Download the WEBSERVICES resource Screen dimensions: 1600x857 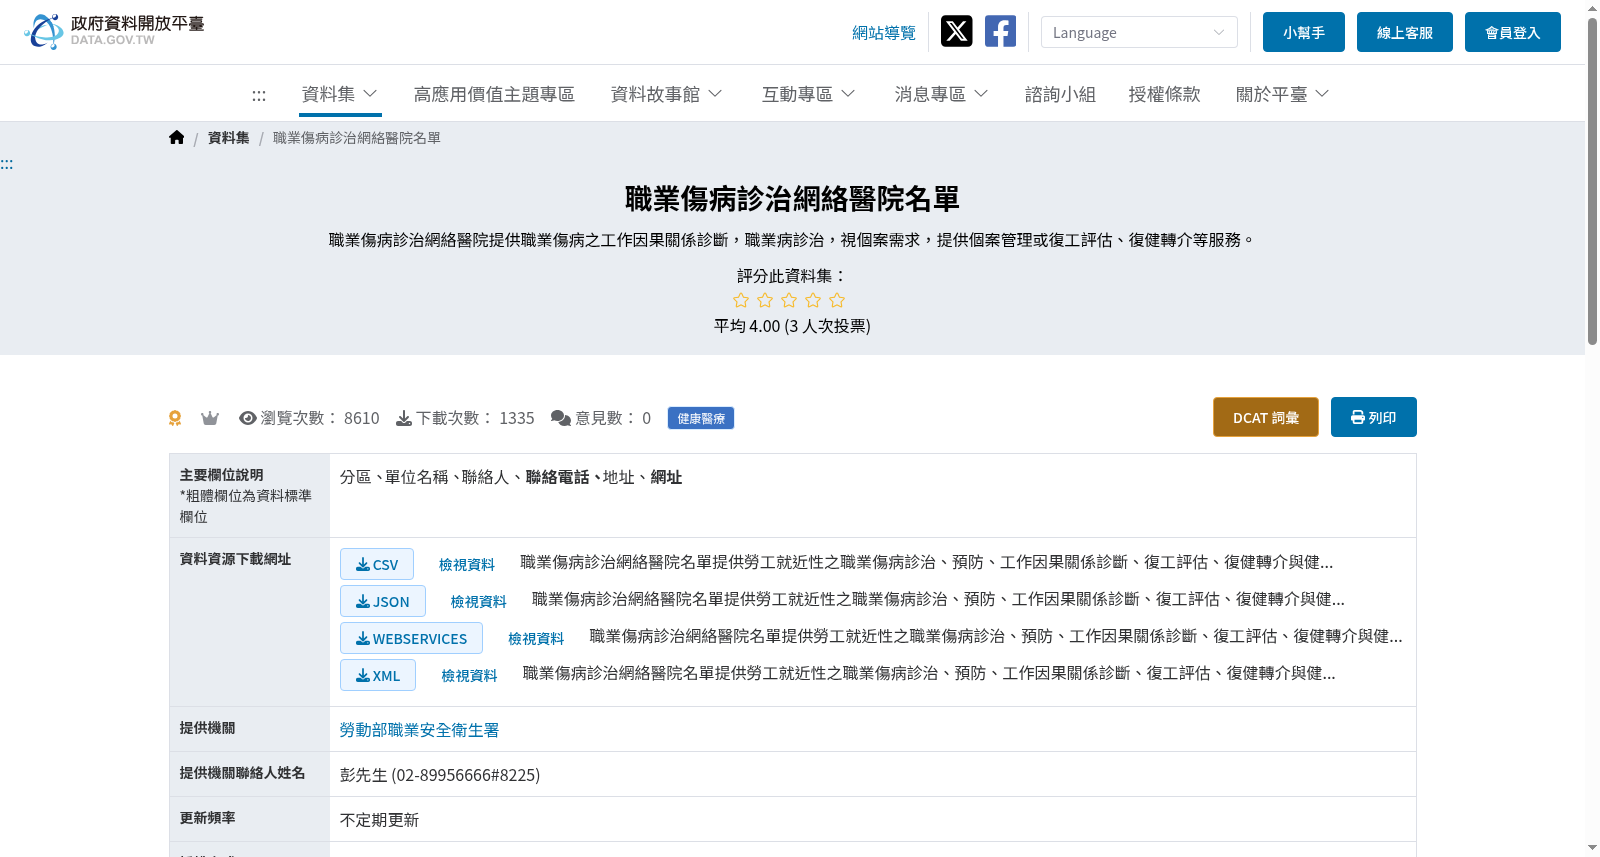pyautogui.click(x=411, y=638)
